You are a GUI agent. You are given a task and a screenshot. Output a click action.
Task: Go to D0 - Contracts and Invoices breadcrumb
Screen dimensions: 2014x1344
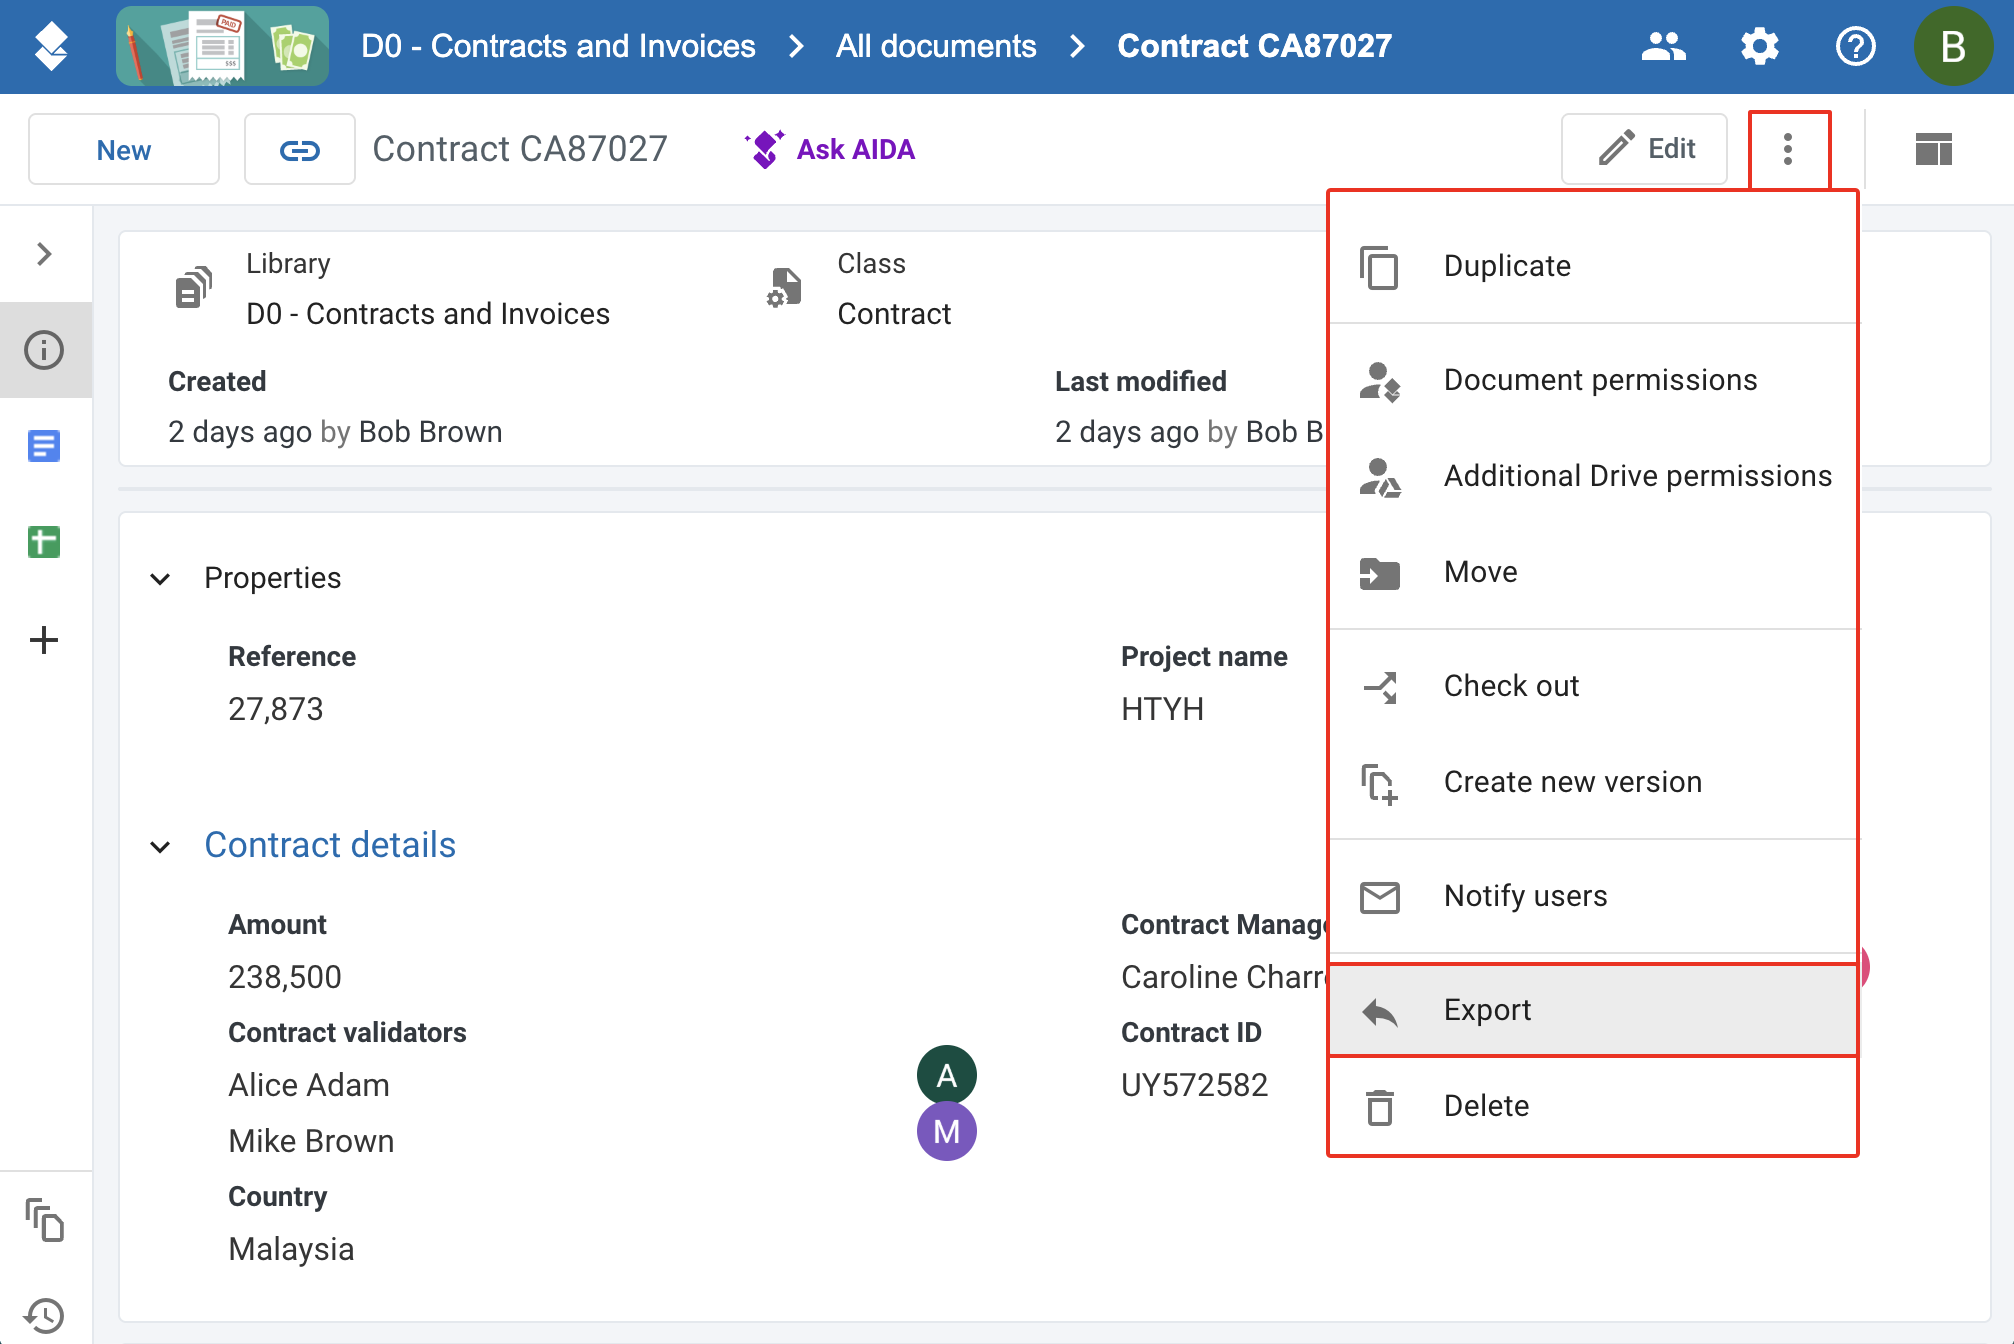click(x=558, y=46)
